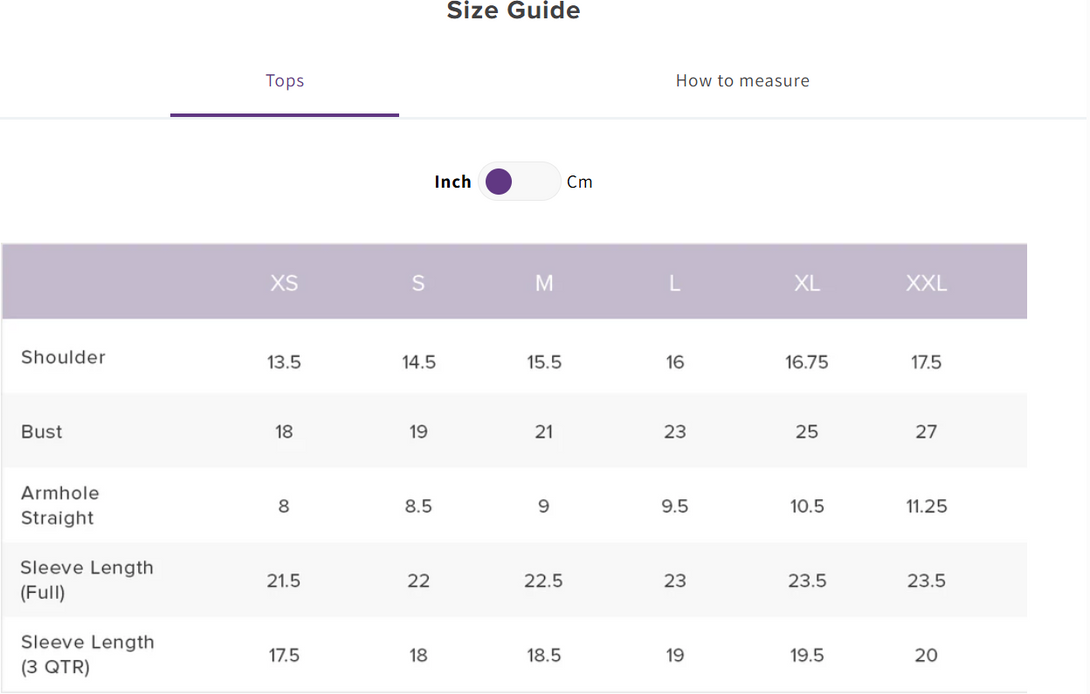Click the Cm unit label
The height and width of the screenshot is (694, 1090).
(x=579, y=182)
